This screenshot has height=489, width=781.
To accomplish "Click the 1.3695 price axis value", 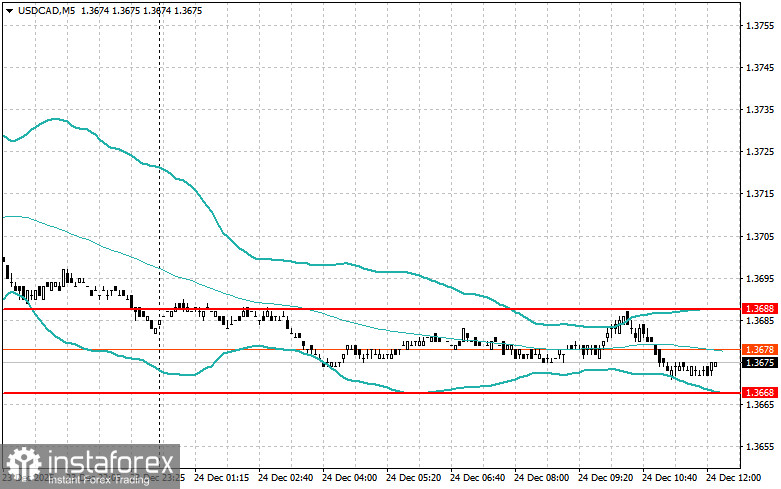I will 761,278.
